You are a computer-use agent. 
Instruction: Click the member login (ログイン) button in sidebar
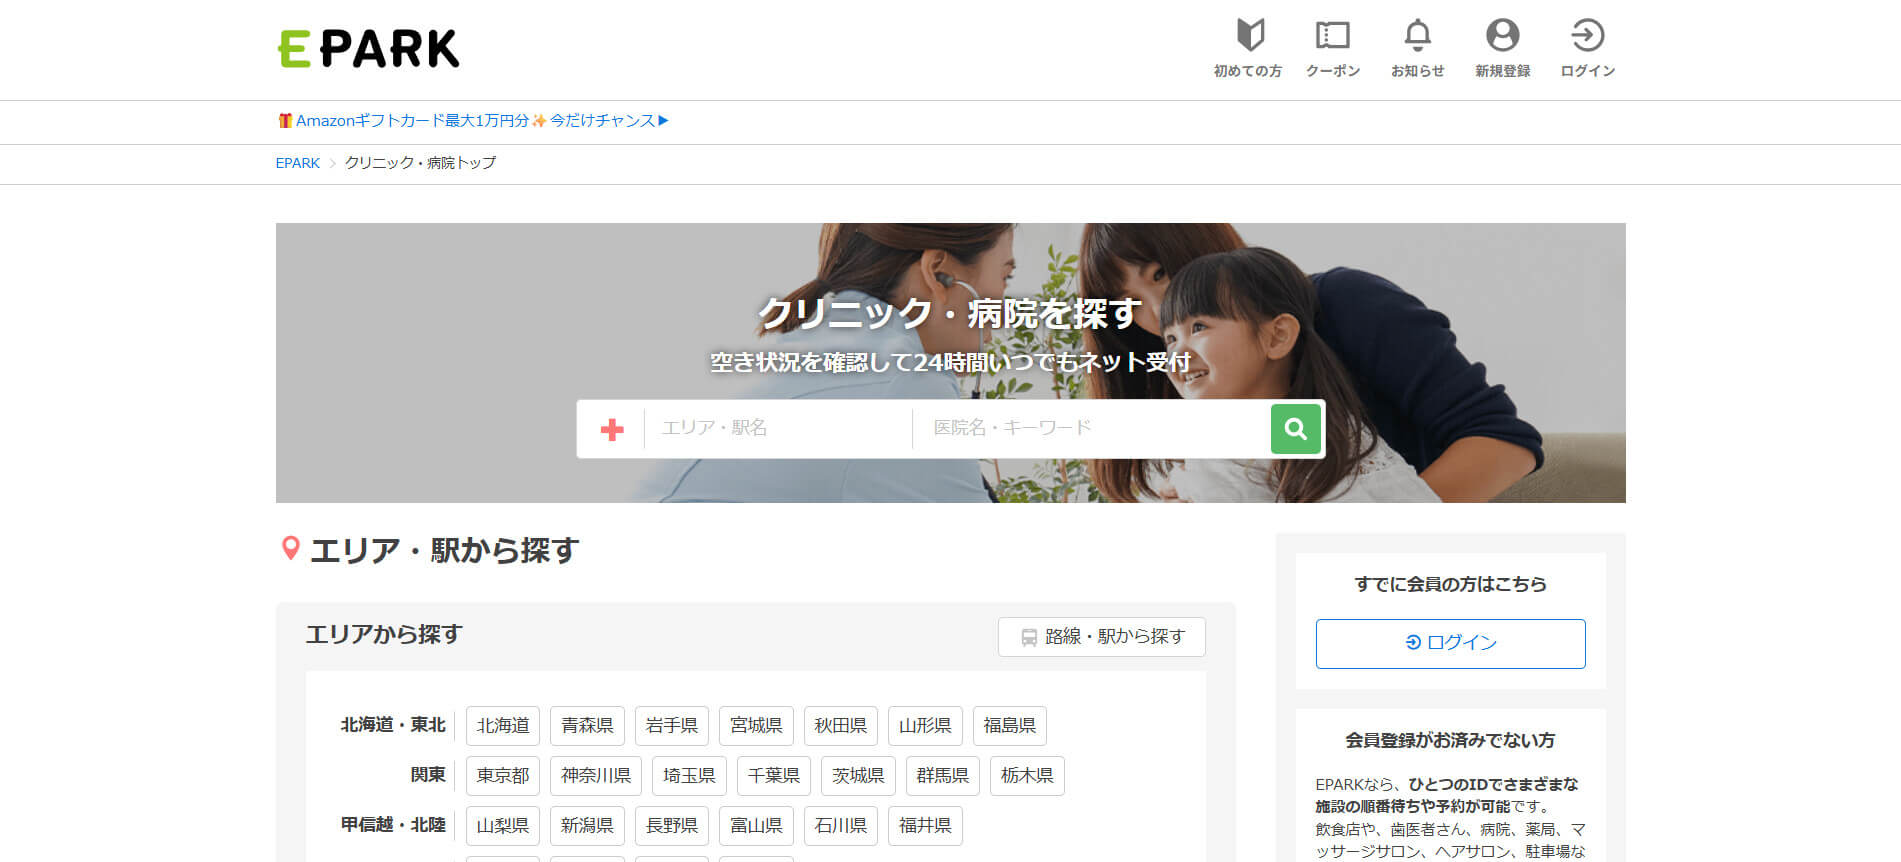pyautogui.click(x=1450, y=643)
